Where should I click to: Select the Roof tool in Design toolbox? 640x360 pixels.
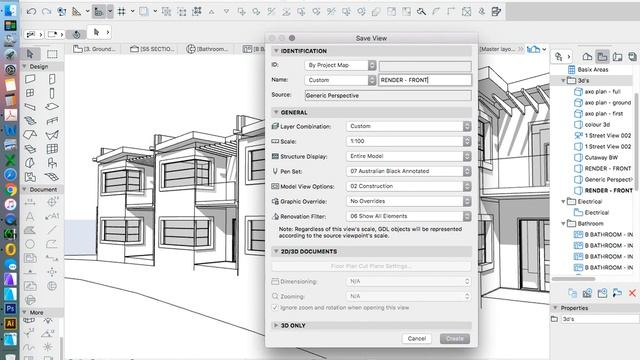tap(30, 135)
